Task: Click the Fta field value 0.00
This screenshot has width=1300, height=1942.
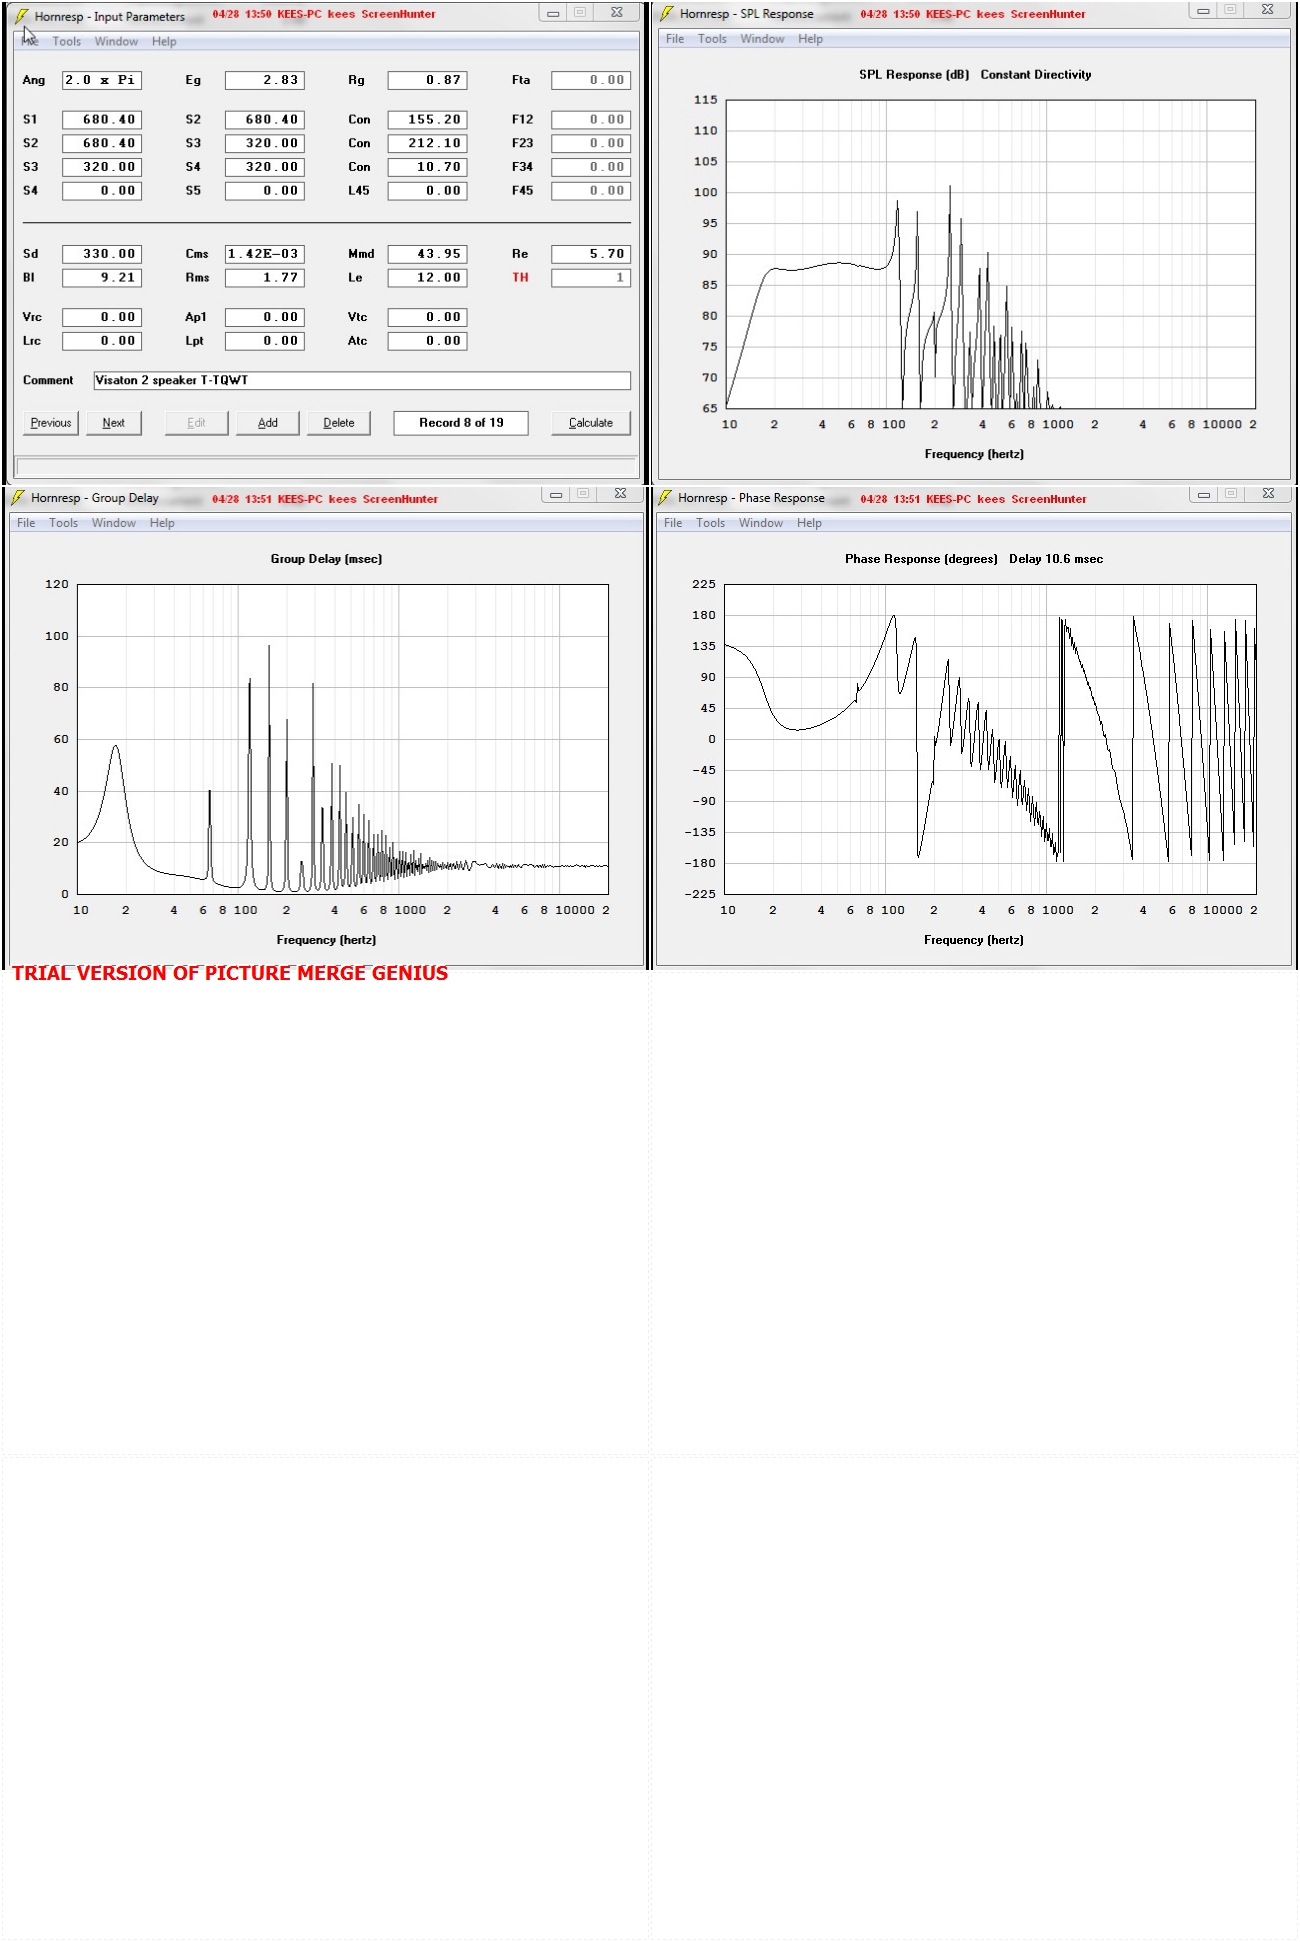Action: pyautogui.click(x=591, y=80)
